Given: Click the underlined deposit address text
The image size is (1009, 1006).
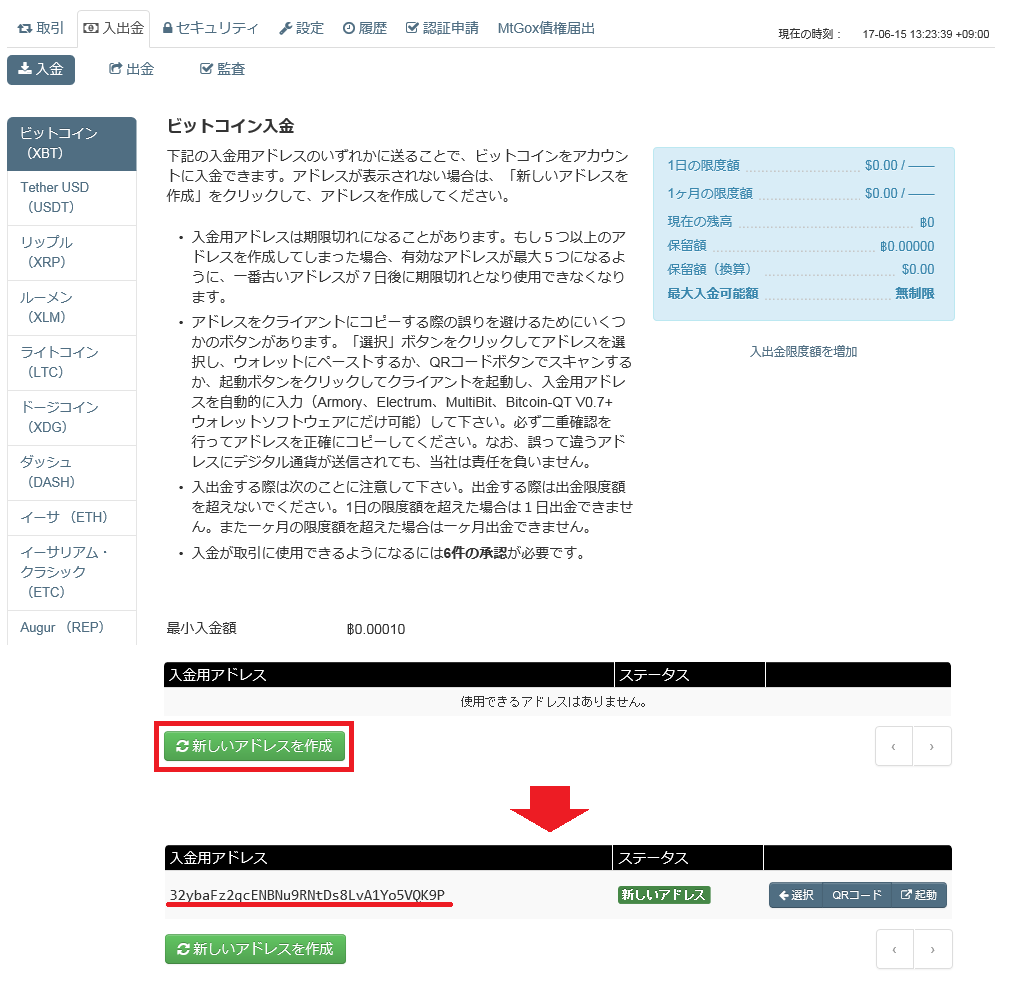Looking at the screenshot, I should pos(307,894).
